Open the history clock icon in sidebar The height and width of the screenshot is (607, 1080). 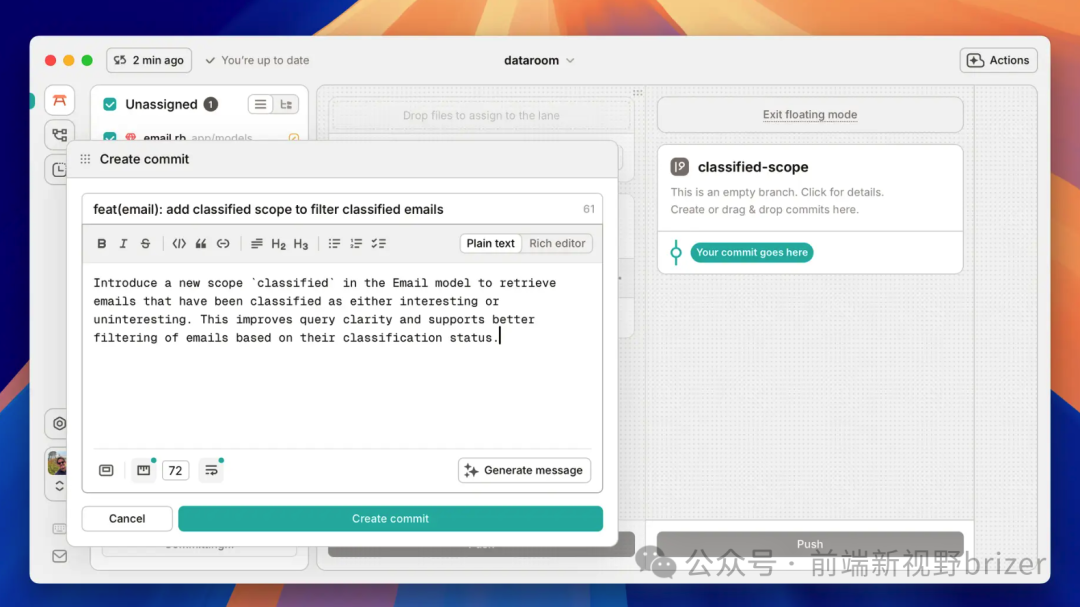[x=59, y=169]
